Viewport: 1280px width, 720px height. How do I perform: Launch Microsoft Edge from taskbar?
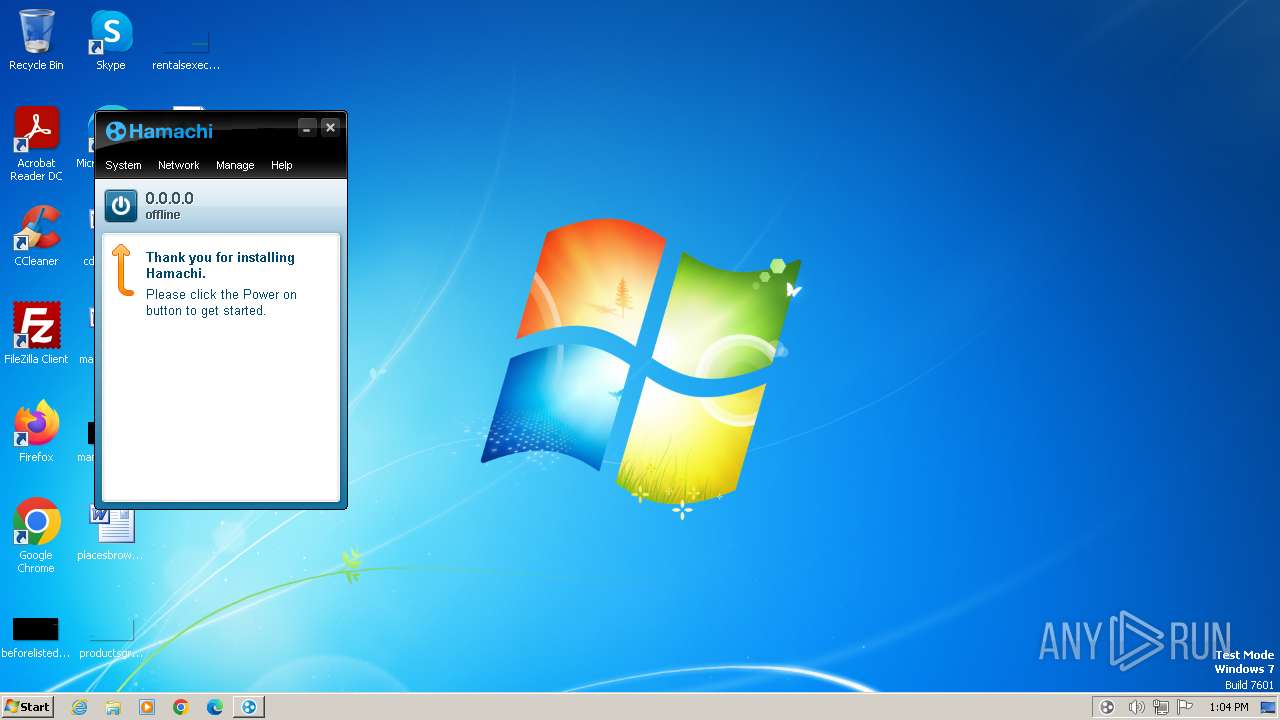215,707
